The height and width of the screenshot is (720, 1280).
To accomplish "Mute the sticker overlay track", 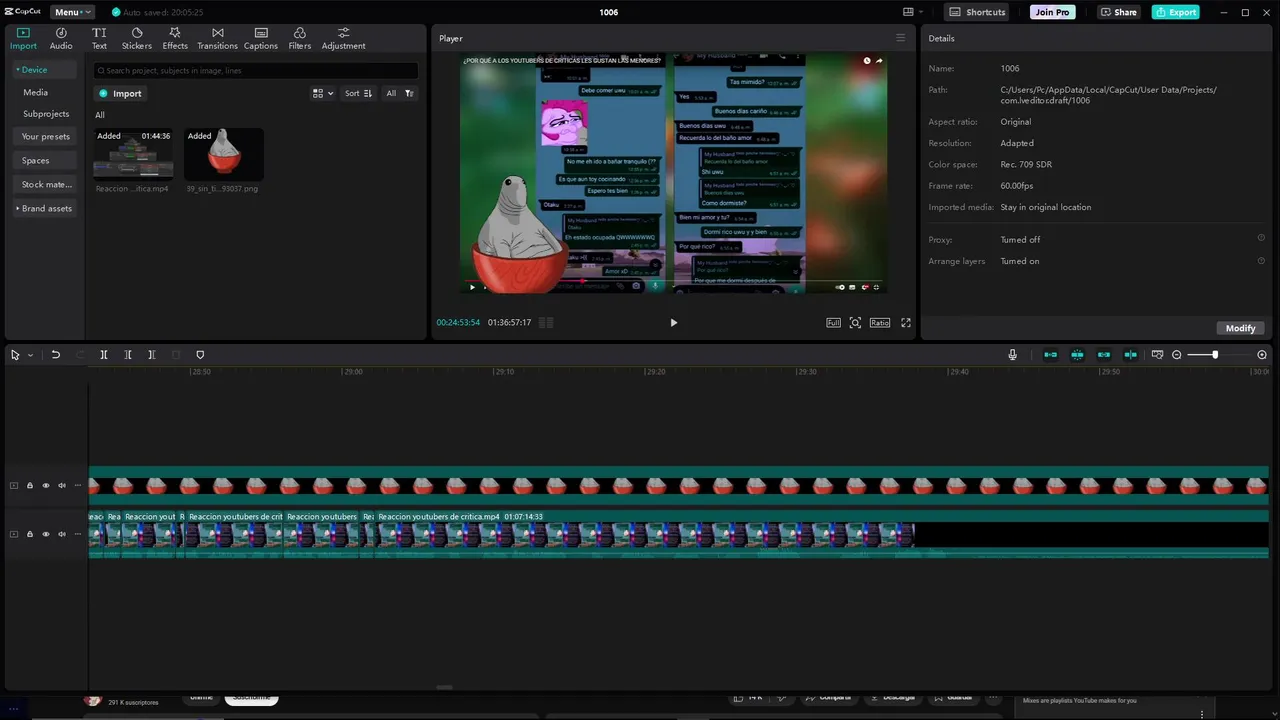I will (62, 486).
